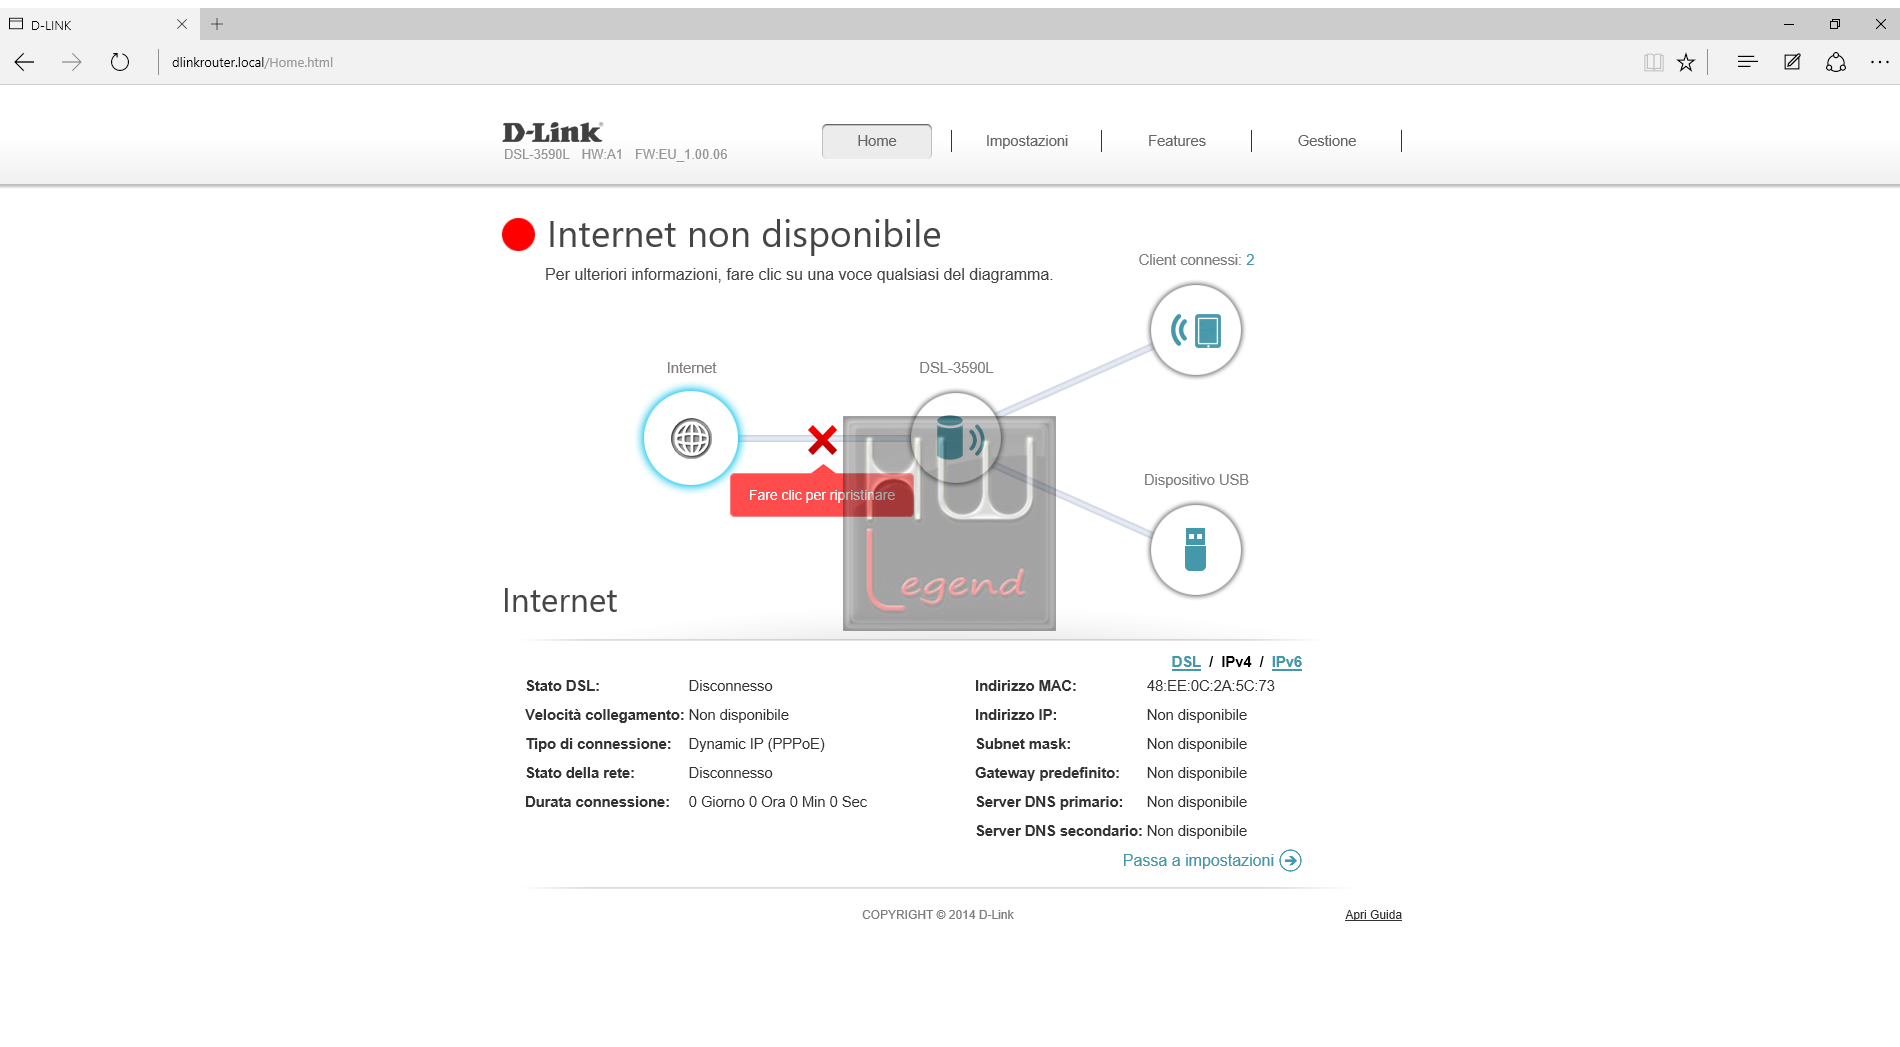Viewport: 1900px width, 1047px height.
Task: Open the browser Hub lines icon
Action: click(1747, 62)
